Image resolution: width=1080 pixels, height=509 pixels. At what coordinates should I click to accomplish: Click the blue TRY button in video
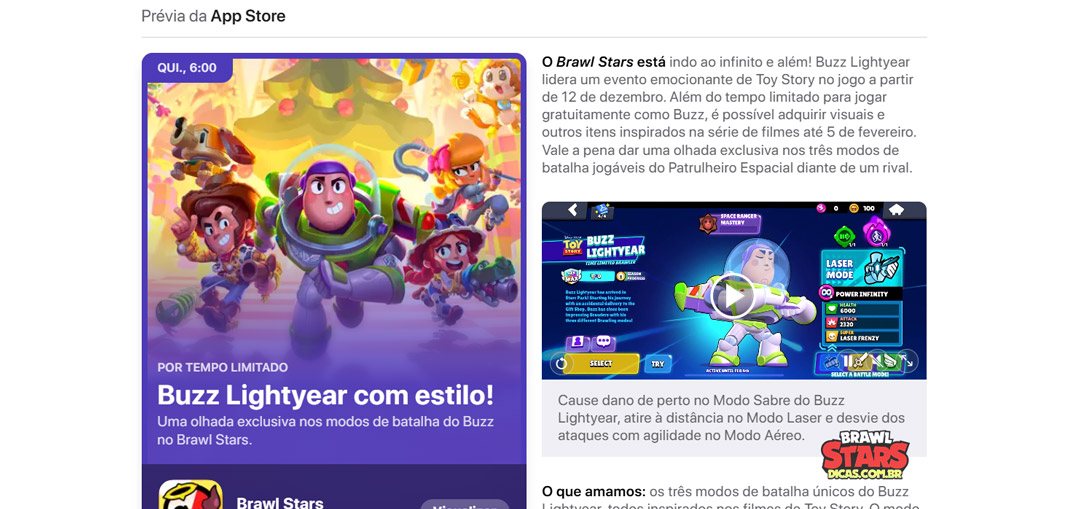click(x=658, y=364)
